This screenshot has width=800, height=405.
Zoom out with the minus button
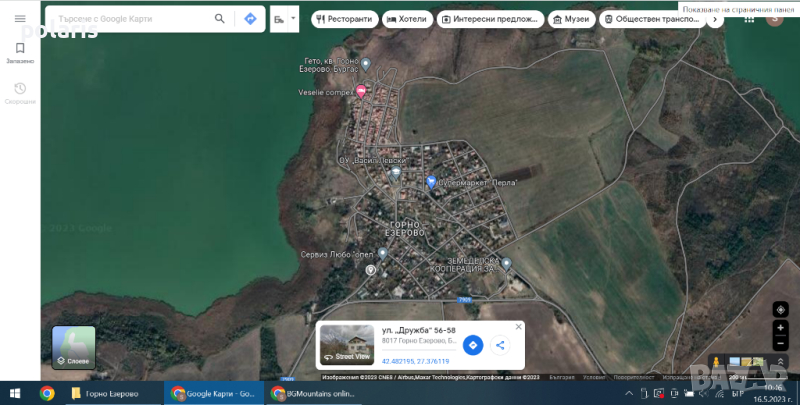[x=781, y=344]
